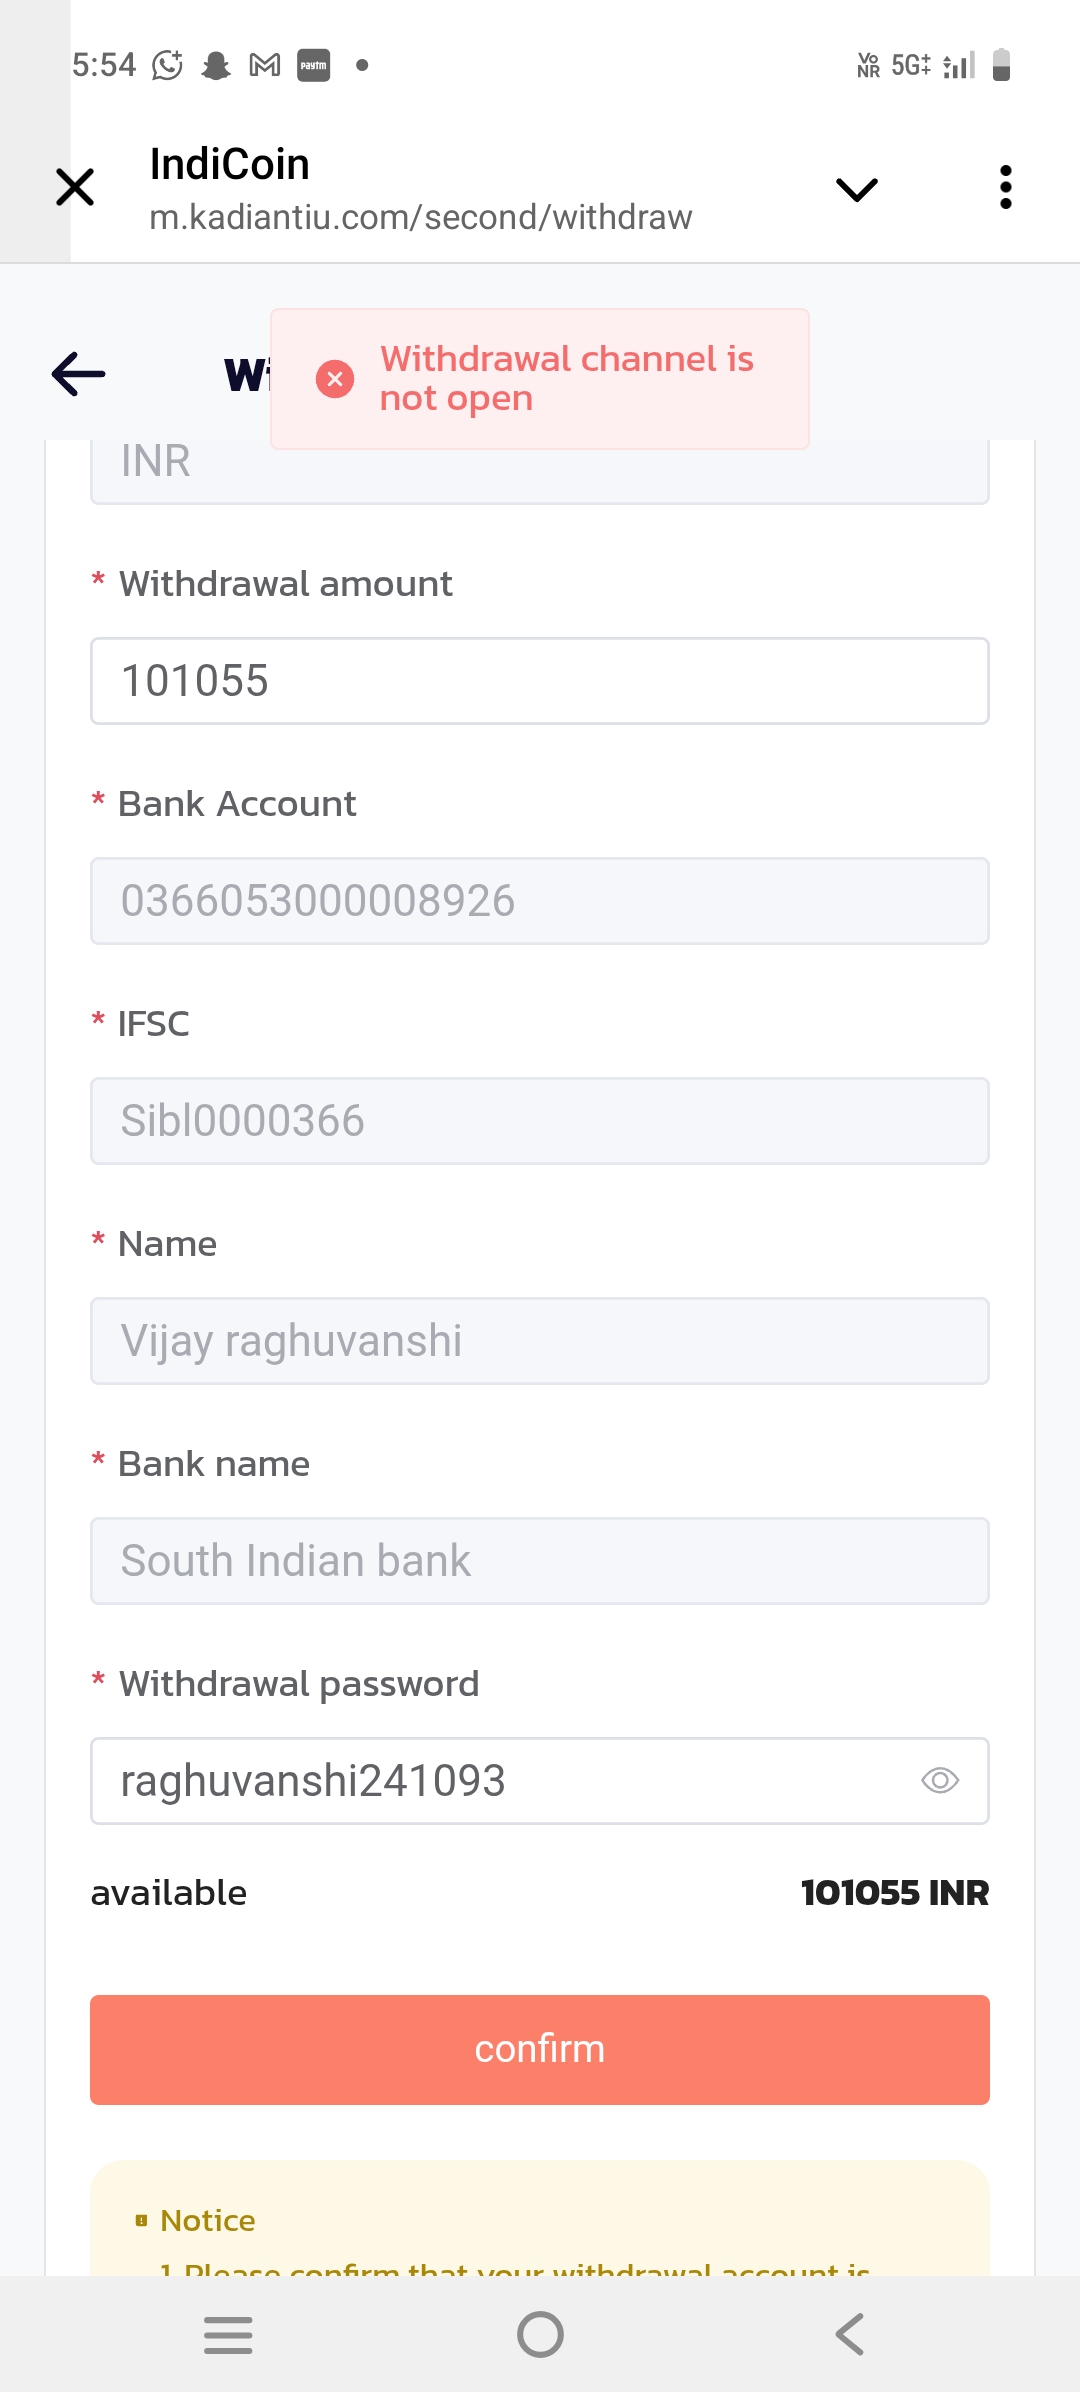Click the Name field
The width and height of the screenshot is (1080, 2392).
(x=540, y=1341)
